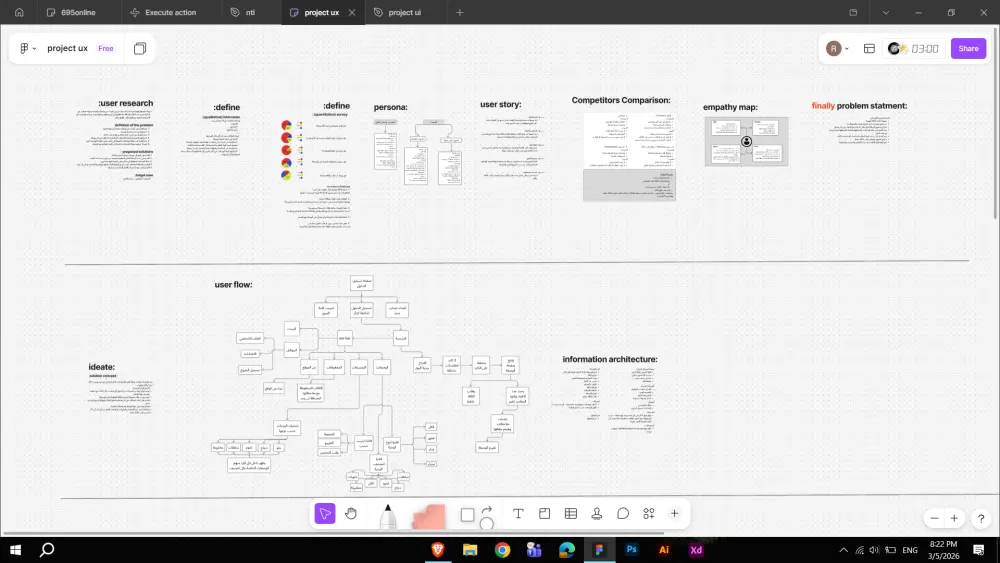The image size is (1000, 563).
Task: Click the Share button
Action: tap(968, 48)
